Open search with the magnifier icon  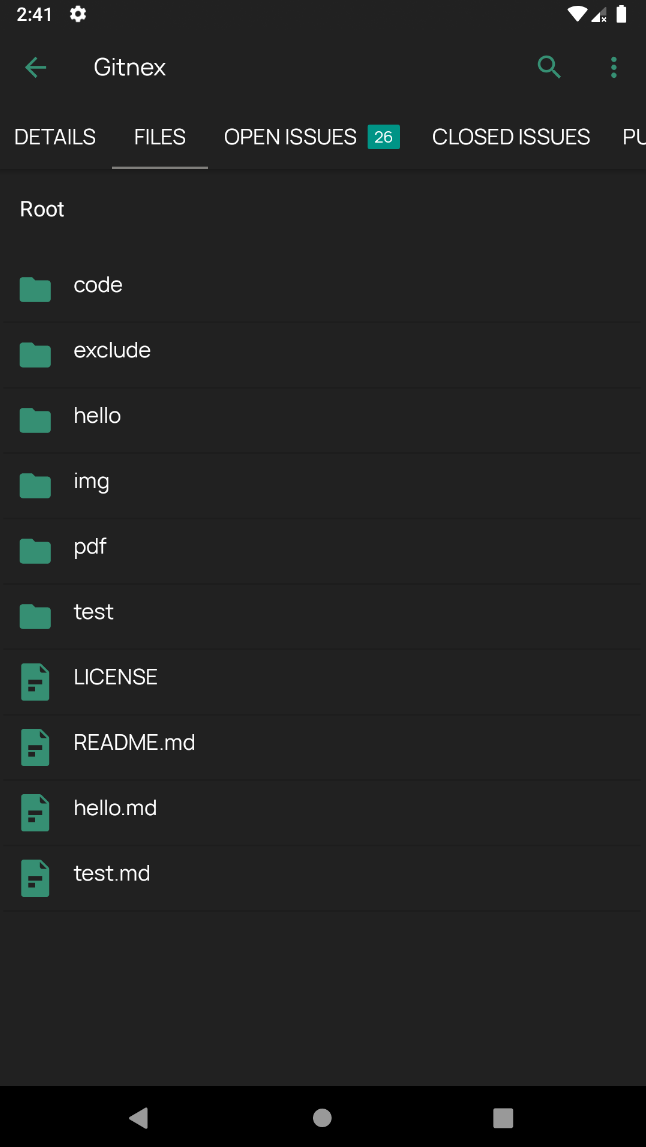pos(549,68)
